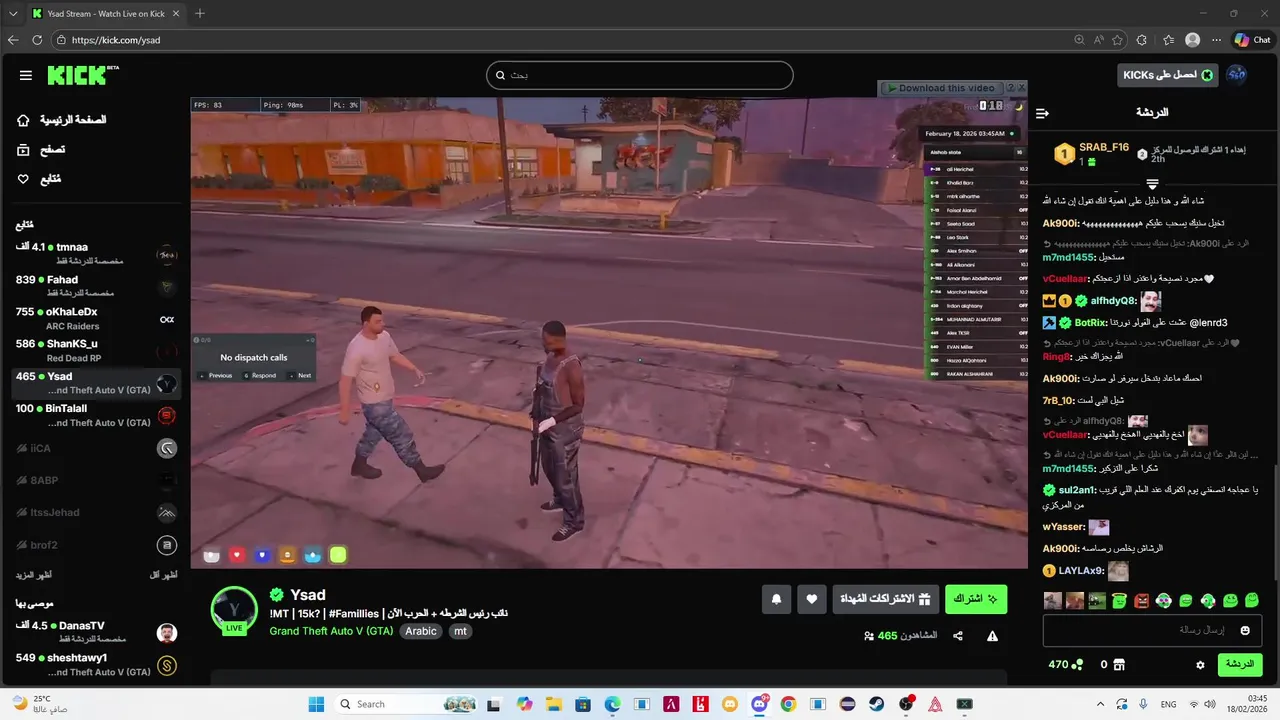Select the mt stream tag
Viewport: 1280px width, 720px height.
pyautogui.click(x=460, y=631)
